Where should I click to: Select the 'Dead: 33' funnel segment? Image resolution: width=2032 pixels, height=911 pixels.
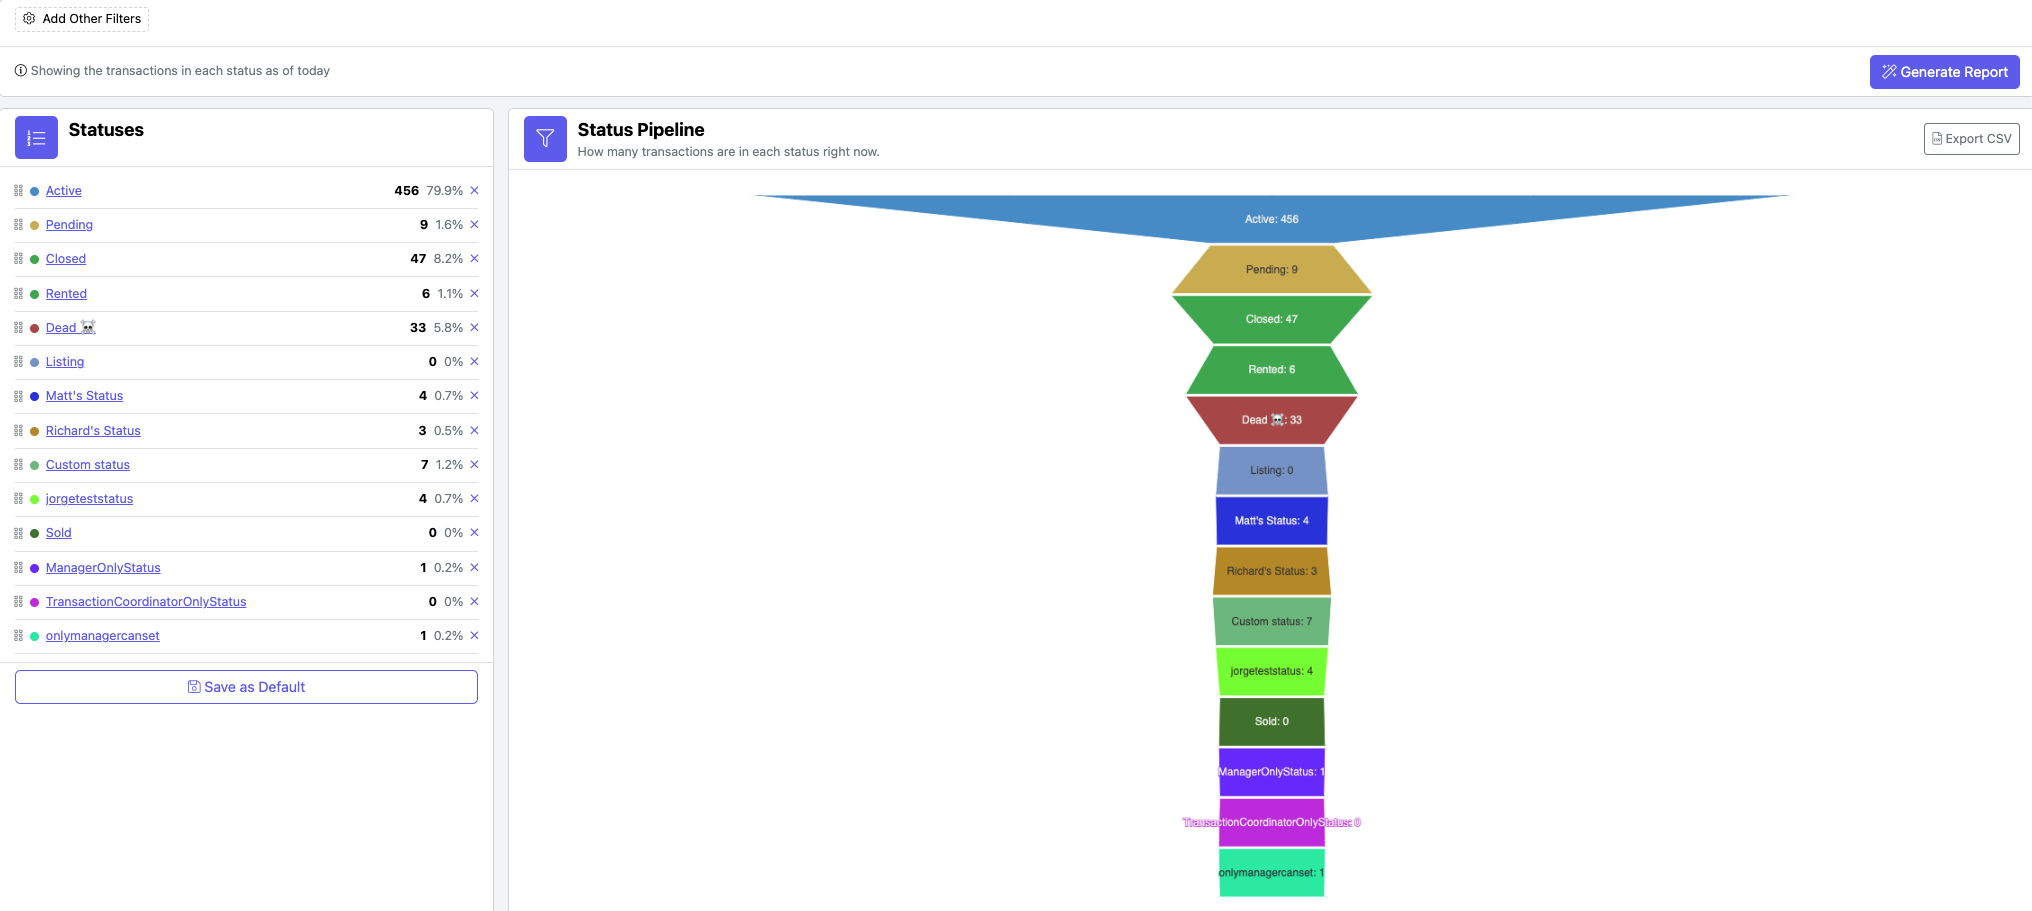tap(1272, 420)
